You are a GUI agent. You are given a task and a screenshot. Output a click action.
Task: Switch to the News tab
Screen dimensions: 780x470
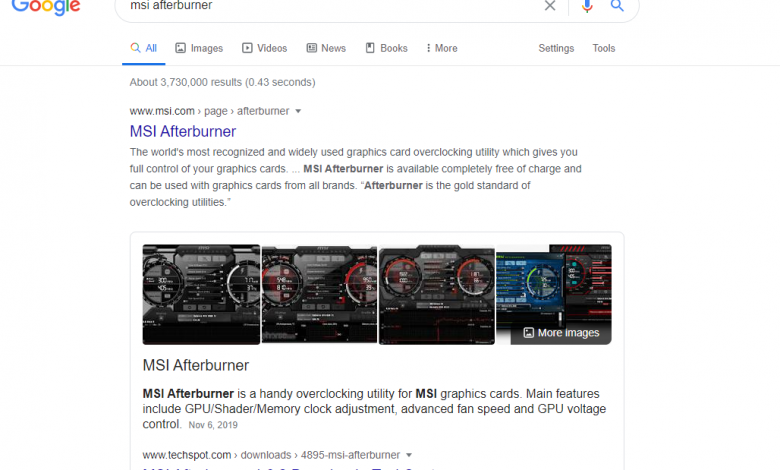point(326,48)
